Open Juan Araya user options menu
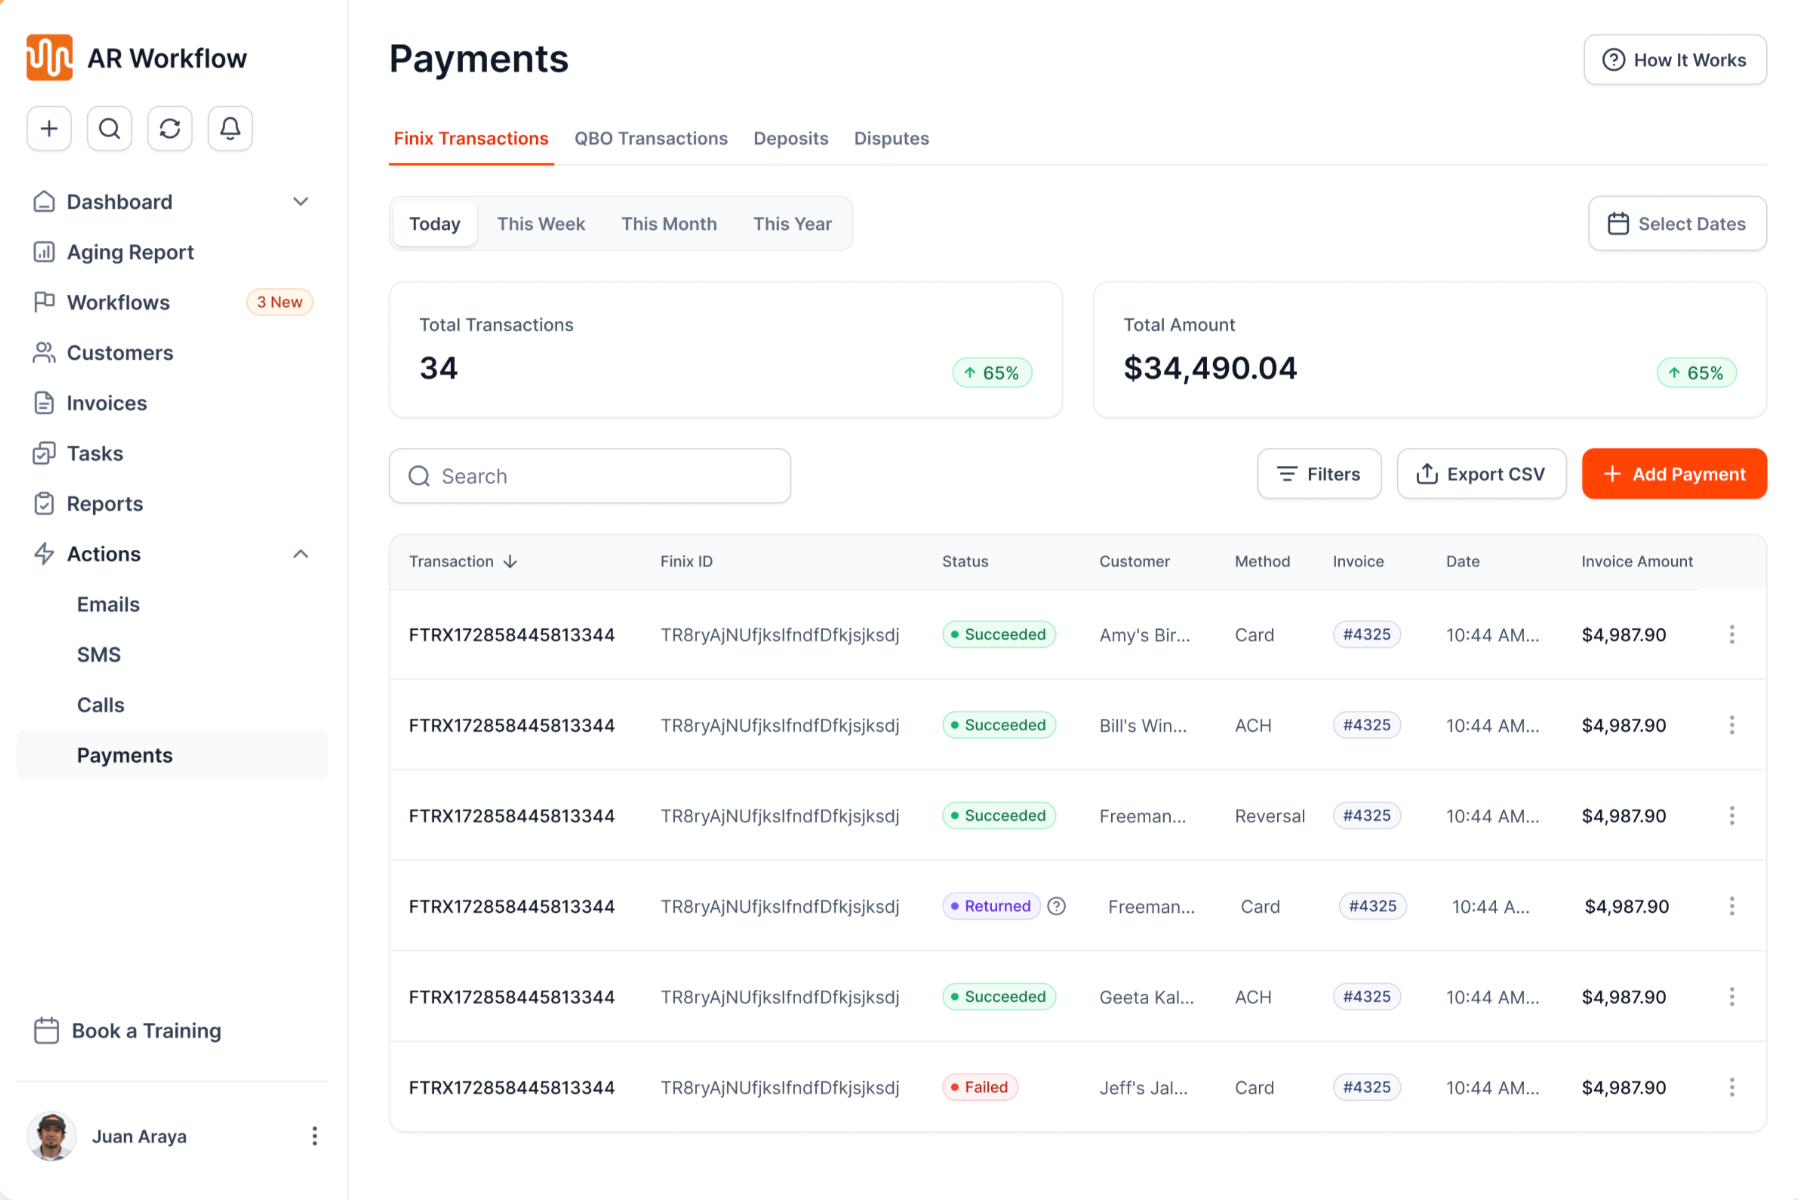 pos(314,1136)
